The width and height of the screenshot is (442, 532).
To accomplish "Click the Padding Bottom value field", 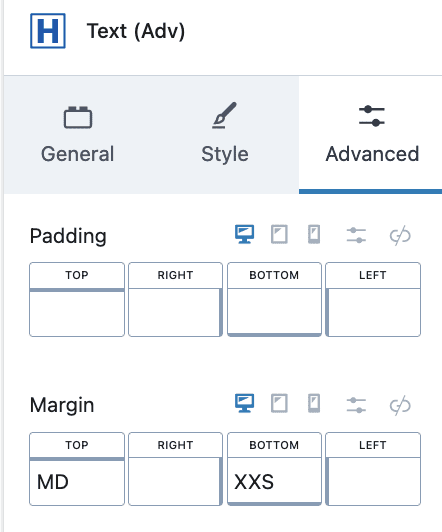I will point(274,313).
